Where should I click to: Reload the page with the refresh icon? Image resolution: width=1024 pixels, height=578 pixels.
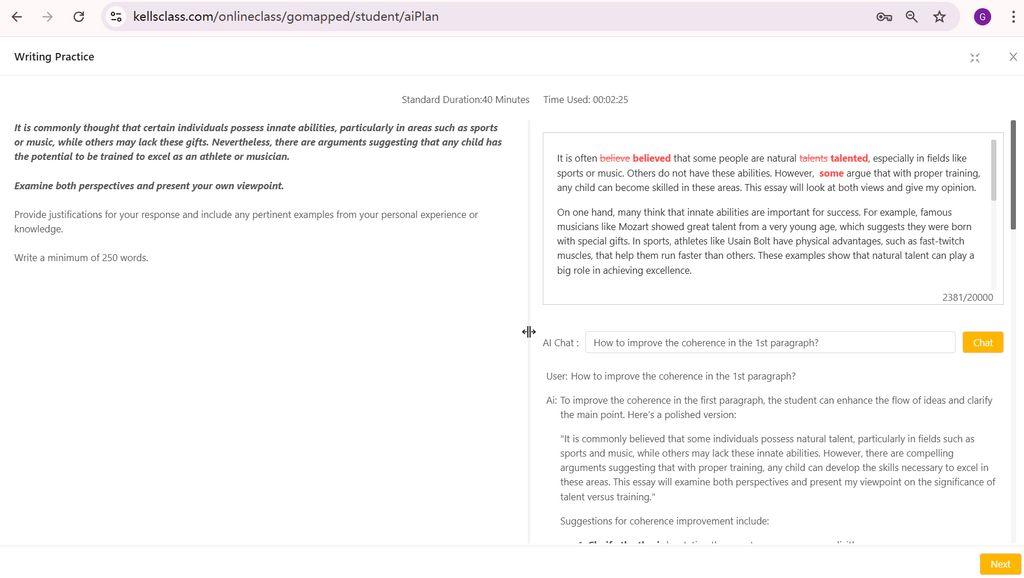(x=79, y=16)
